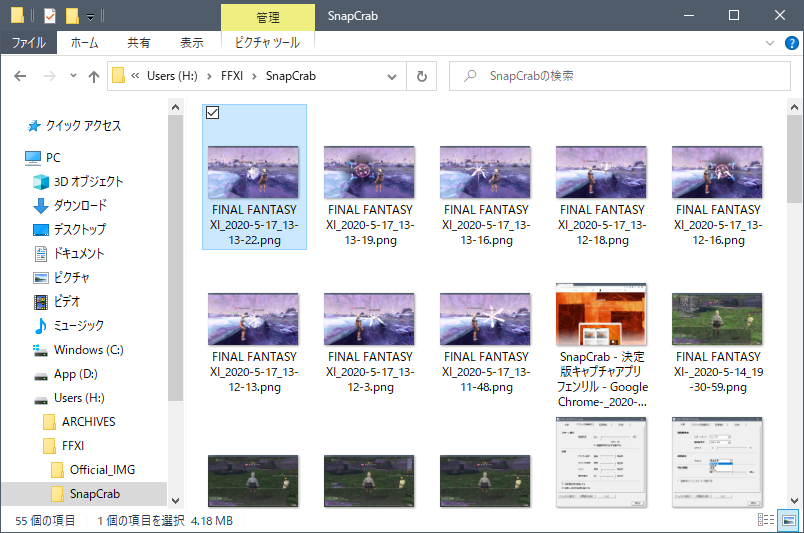Open the ピクチャ ツール ribbon tab
Viewport: 804px width, 533px height.
pyautogui.click(x=267, y=43)
